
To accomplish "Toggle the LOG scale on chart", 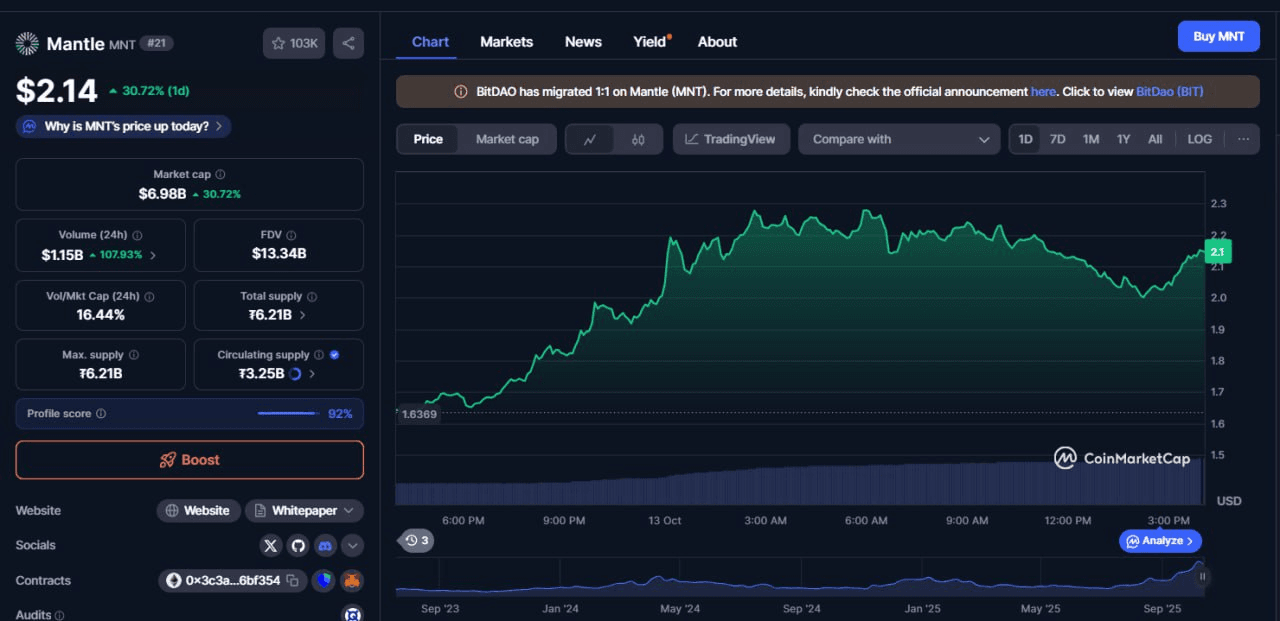I will [1199, 139].
